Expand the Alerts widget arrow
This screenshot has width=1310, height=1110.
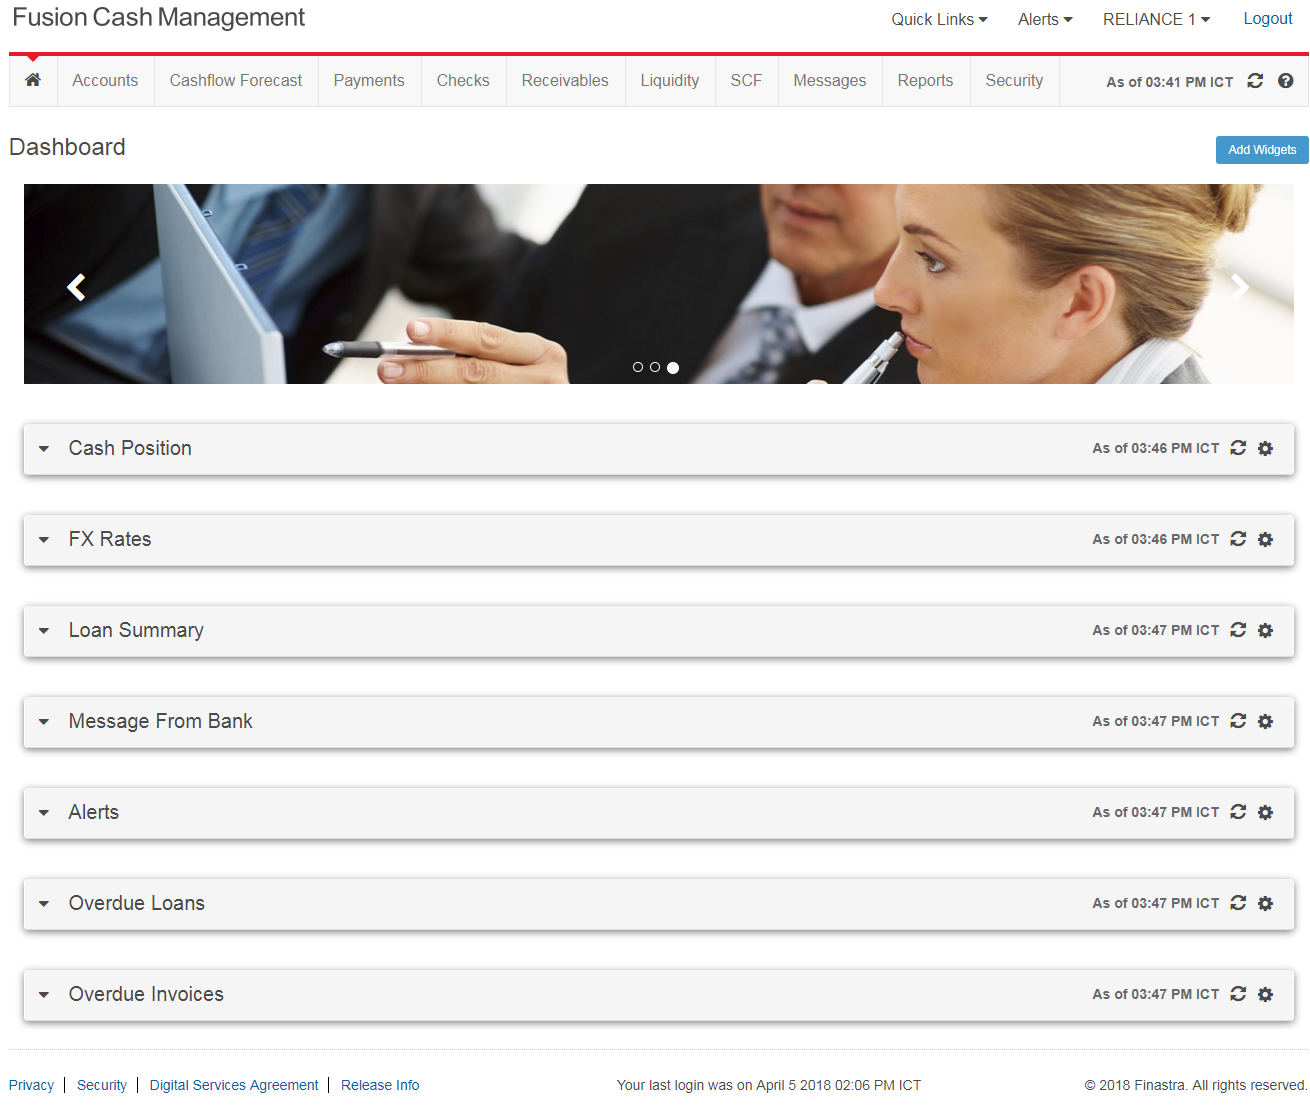click(x=44, y=813)
